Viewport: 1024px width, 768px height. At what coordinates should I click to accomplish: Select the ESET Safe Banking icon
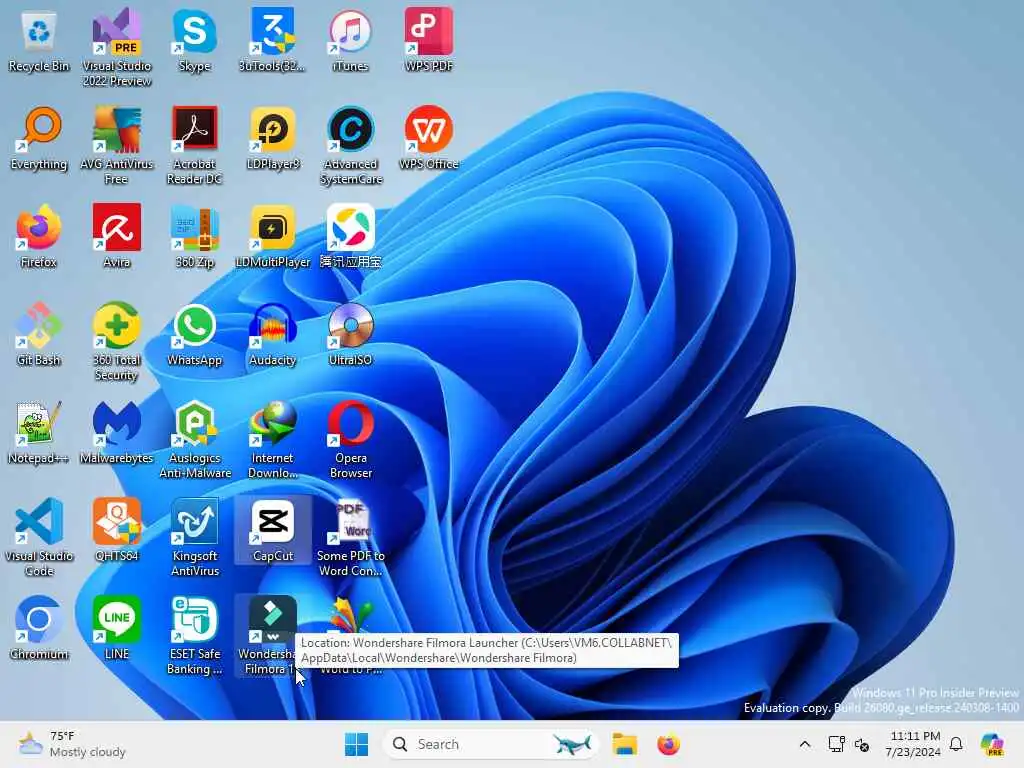click(195, 635)
